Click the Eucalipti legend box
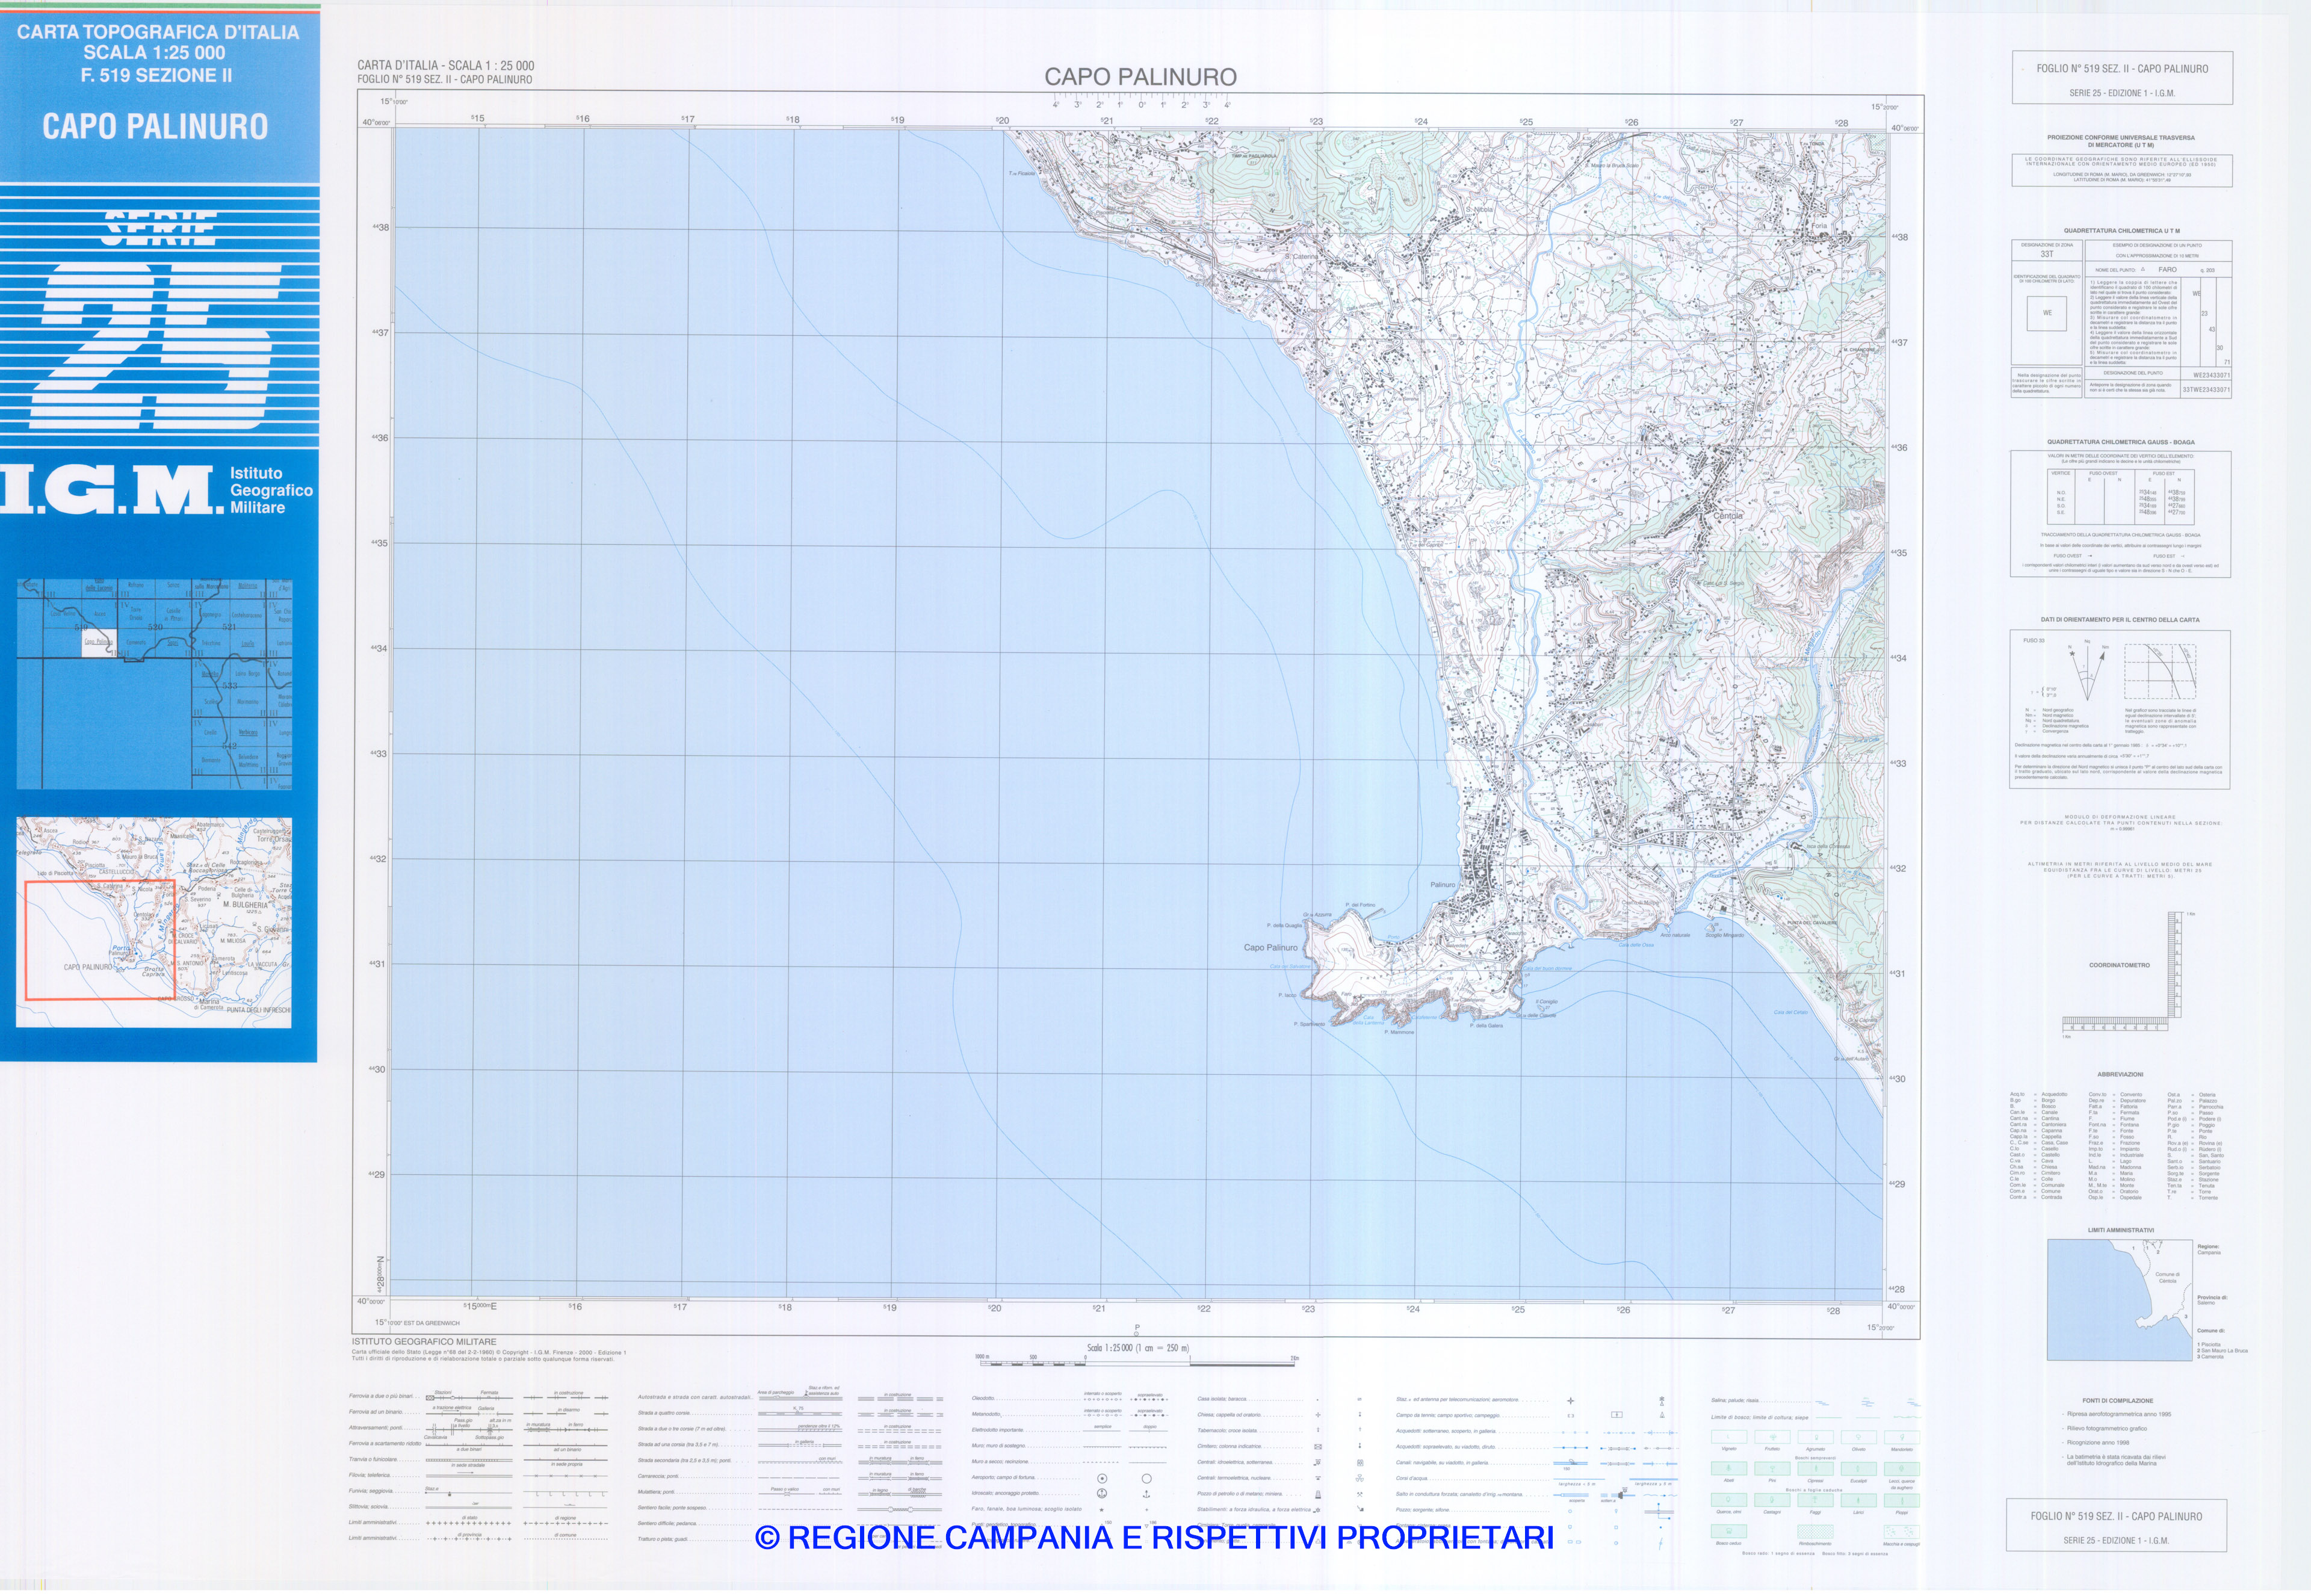This screenshot has width=2311, height=1596. [1859, 1469]
